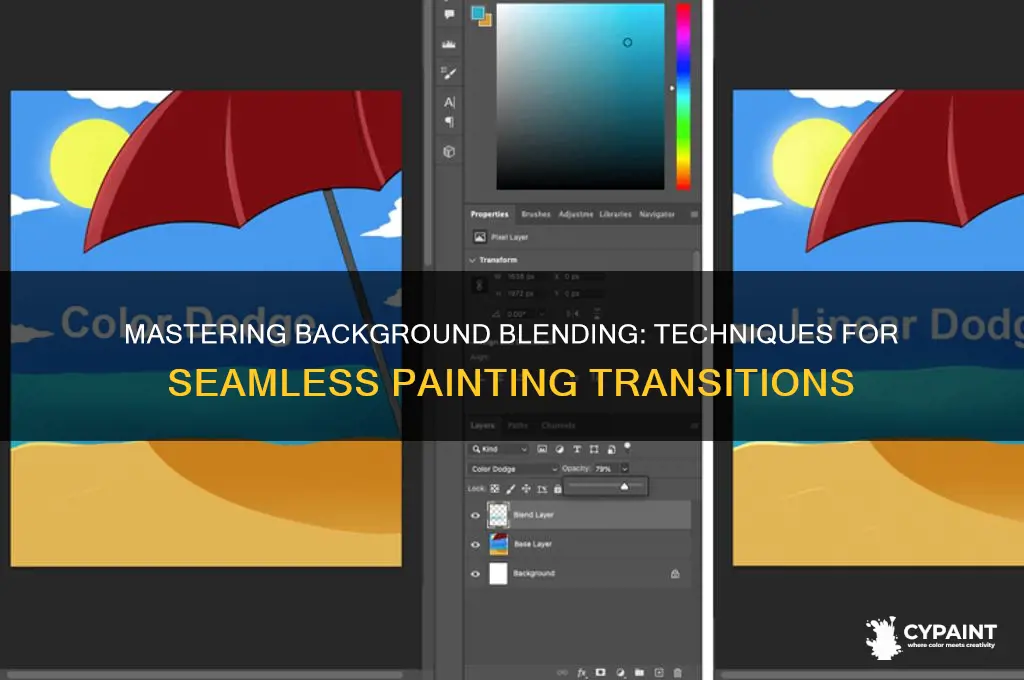This screenshot has height=680, width=1024.
Task: Filter layers by adjustment layers
Action: pos(559,449)
